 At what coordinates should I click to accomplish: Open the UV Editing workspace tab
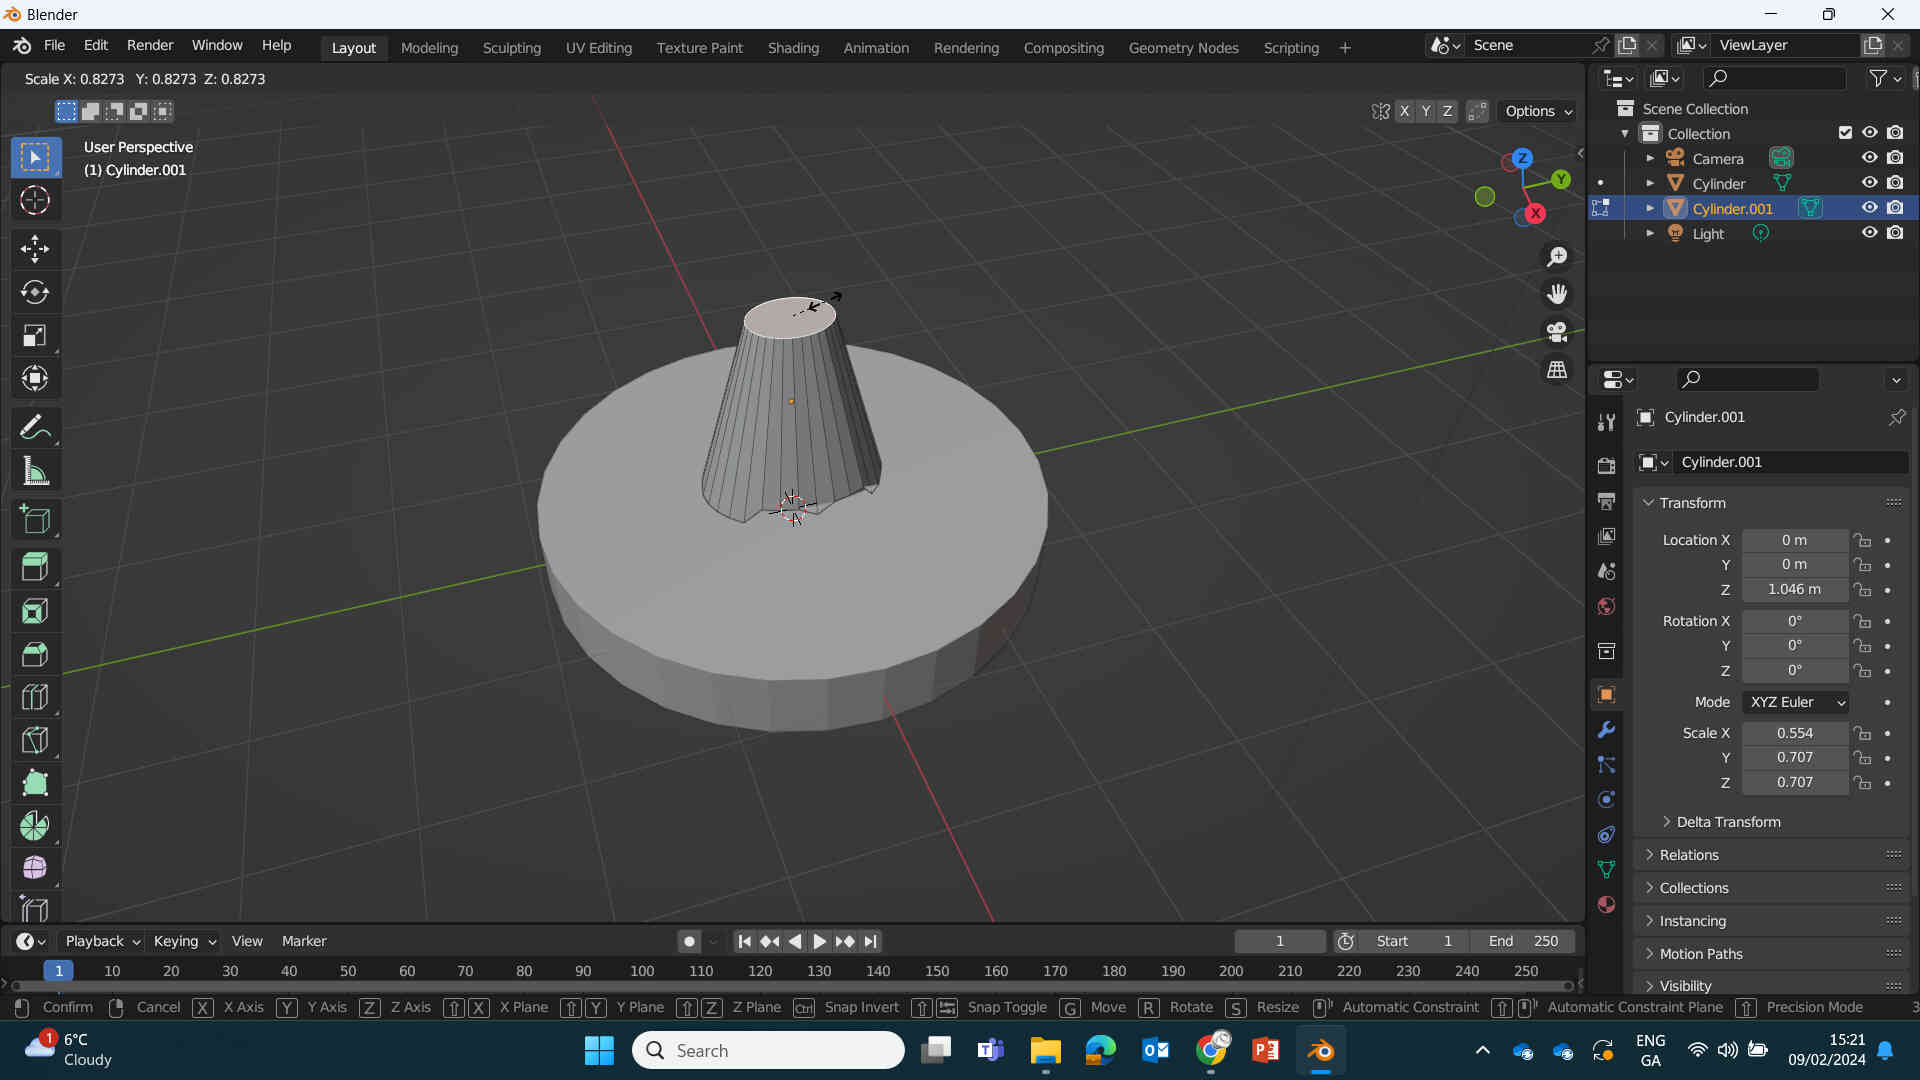599,47
